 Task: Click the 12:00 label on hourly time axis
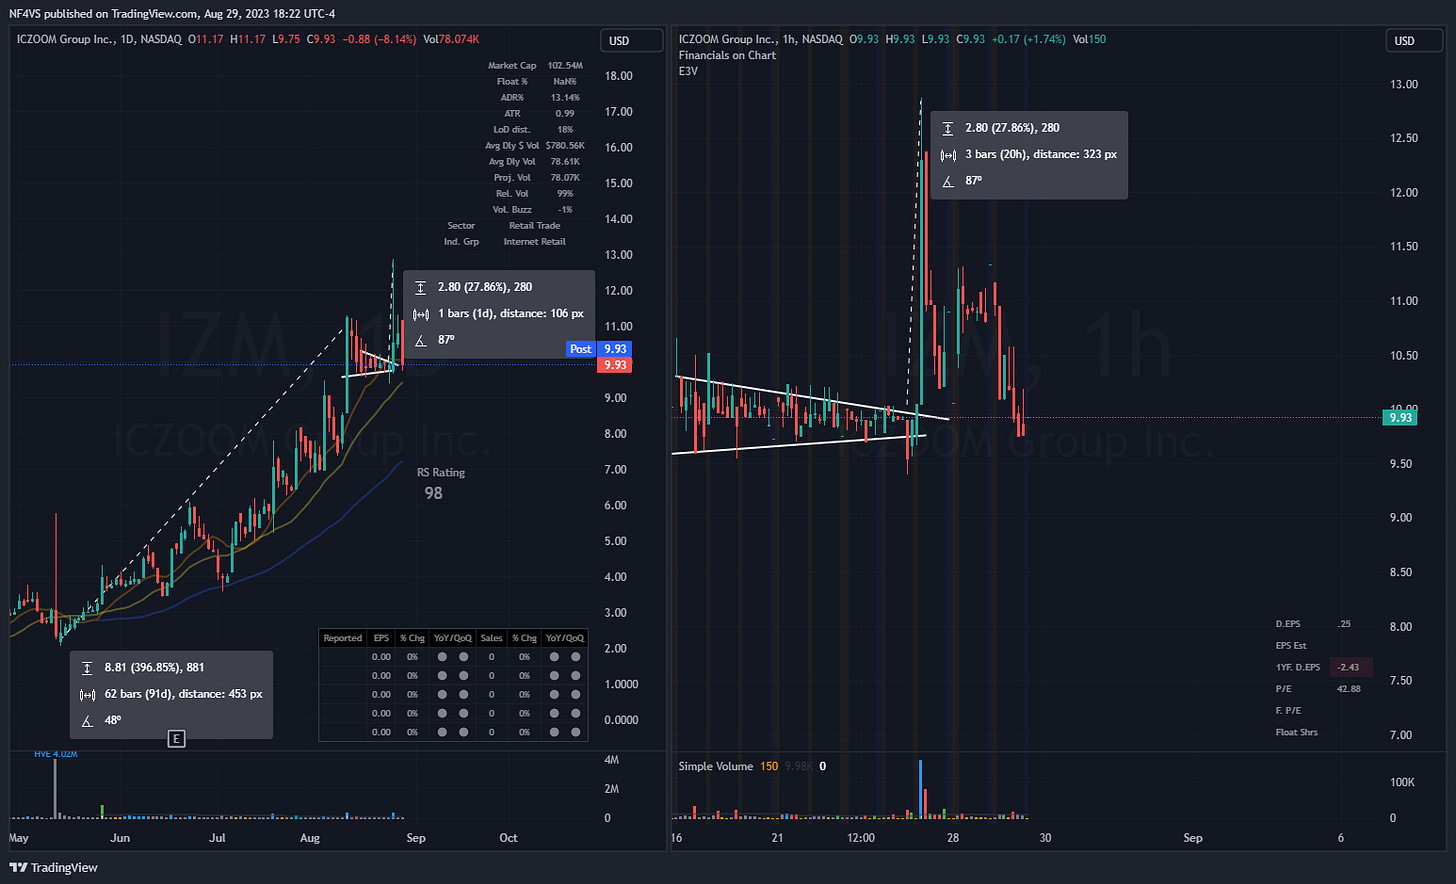coord(860,838)
